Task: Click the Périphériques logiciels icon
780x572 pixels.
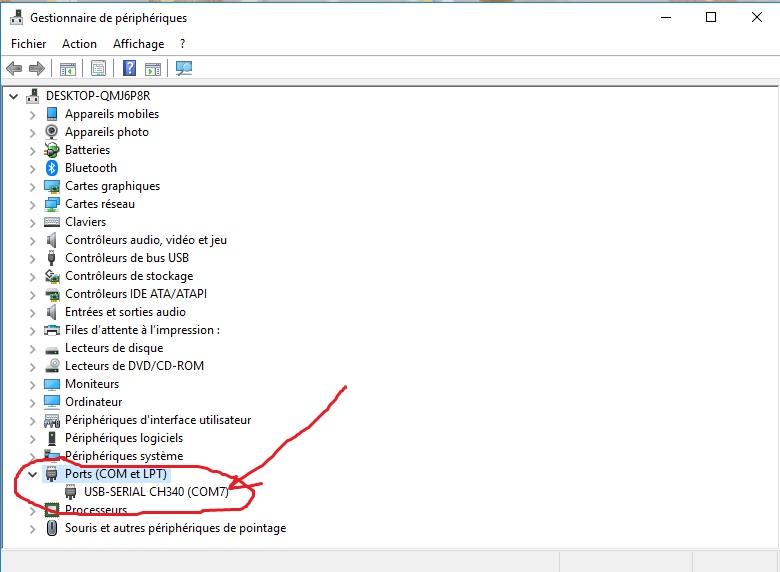Action: [x=52, y=438]
